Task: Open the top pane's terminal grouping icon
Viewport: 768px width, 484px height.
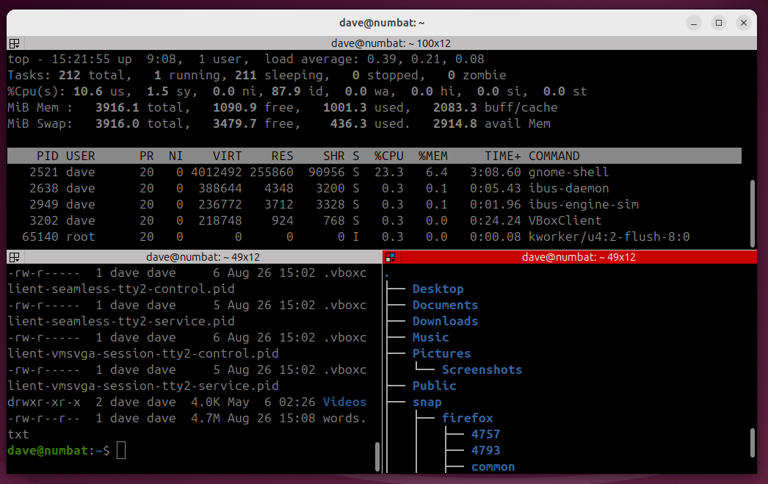Action: click(14, 44)
